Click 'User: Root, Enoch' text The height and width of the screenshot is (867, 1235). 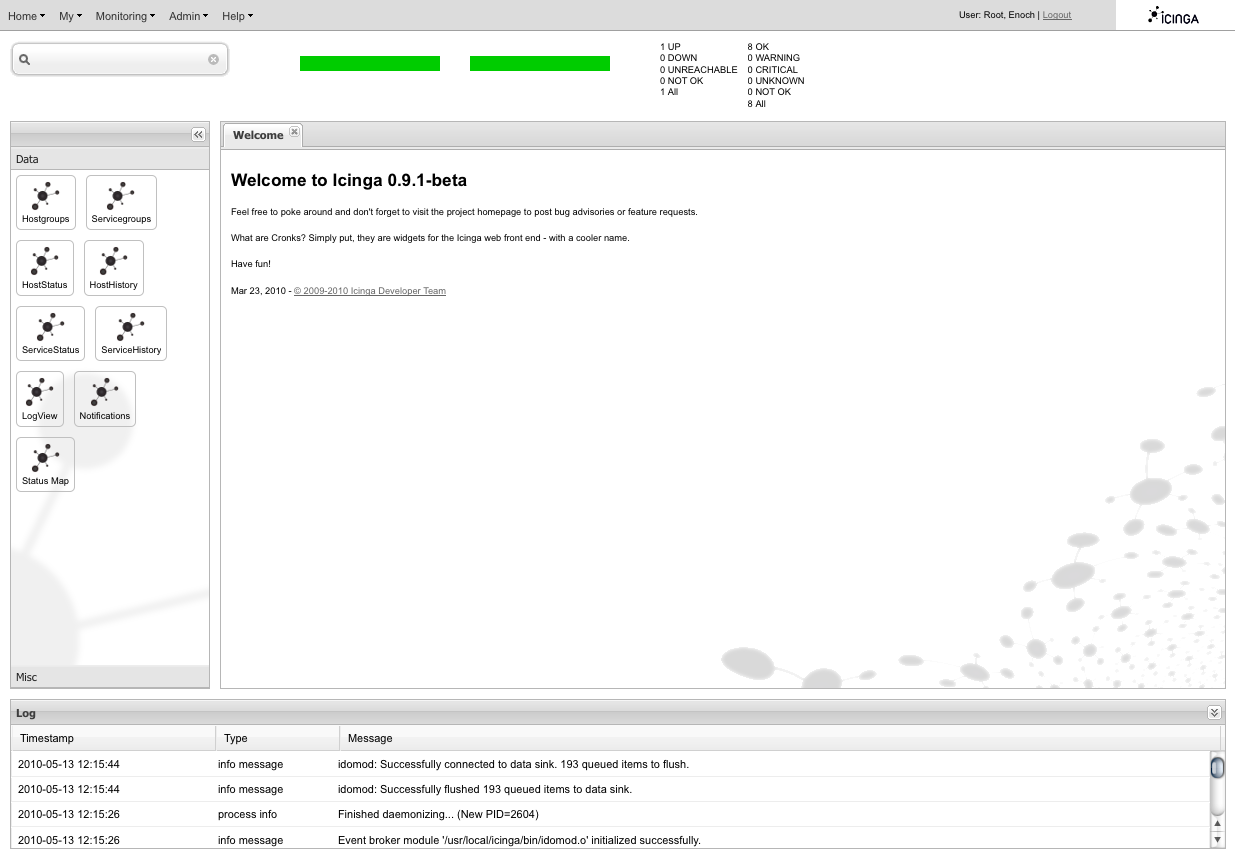tap(997, 15)
